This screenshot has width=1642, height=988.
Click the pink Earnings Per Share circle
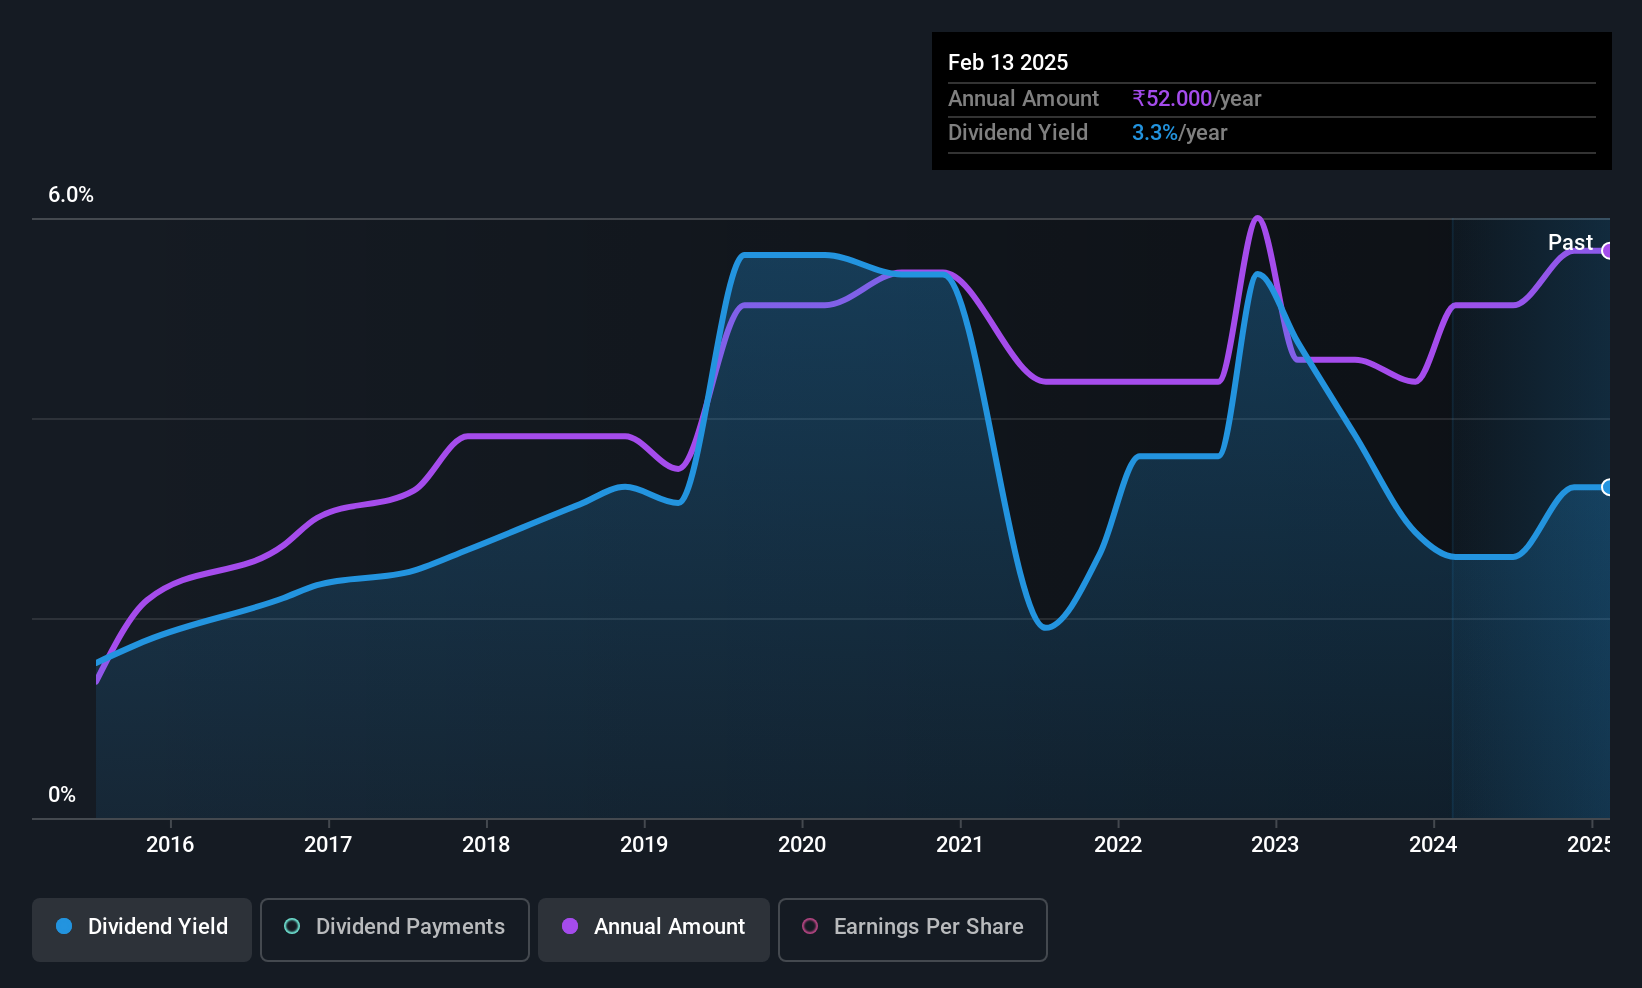pos(810,926)
